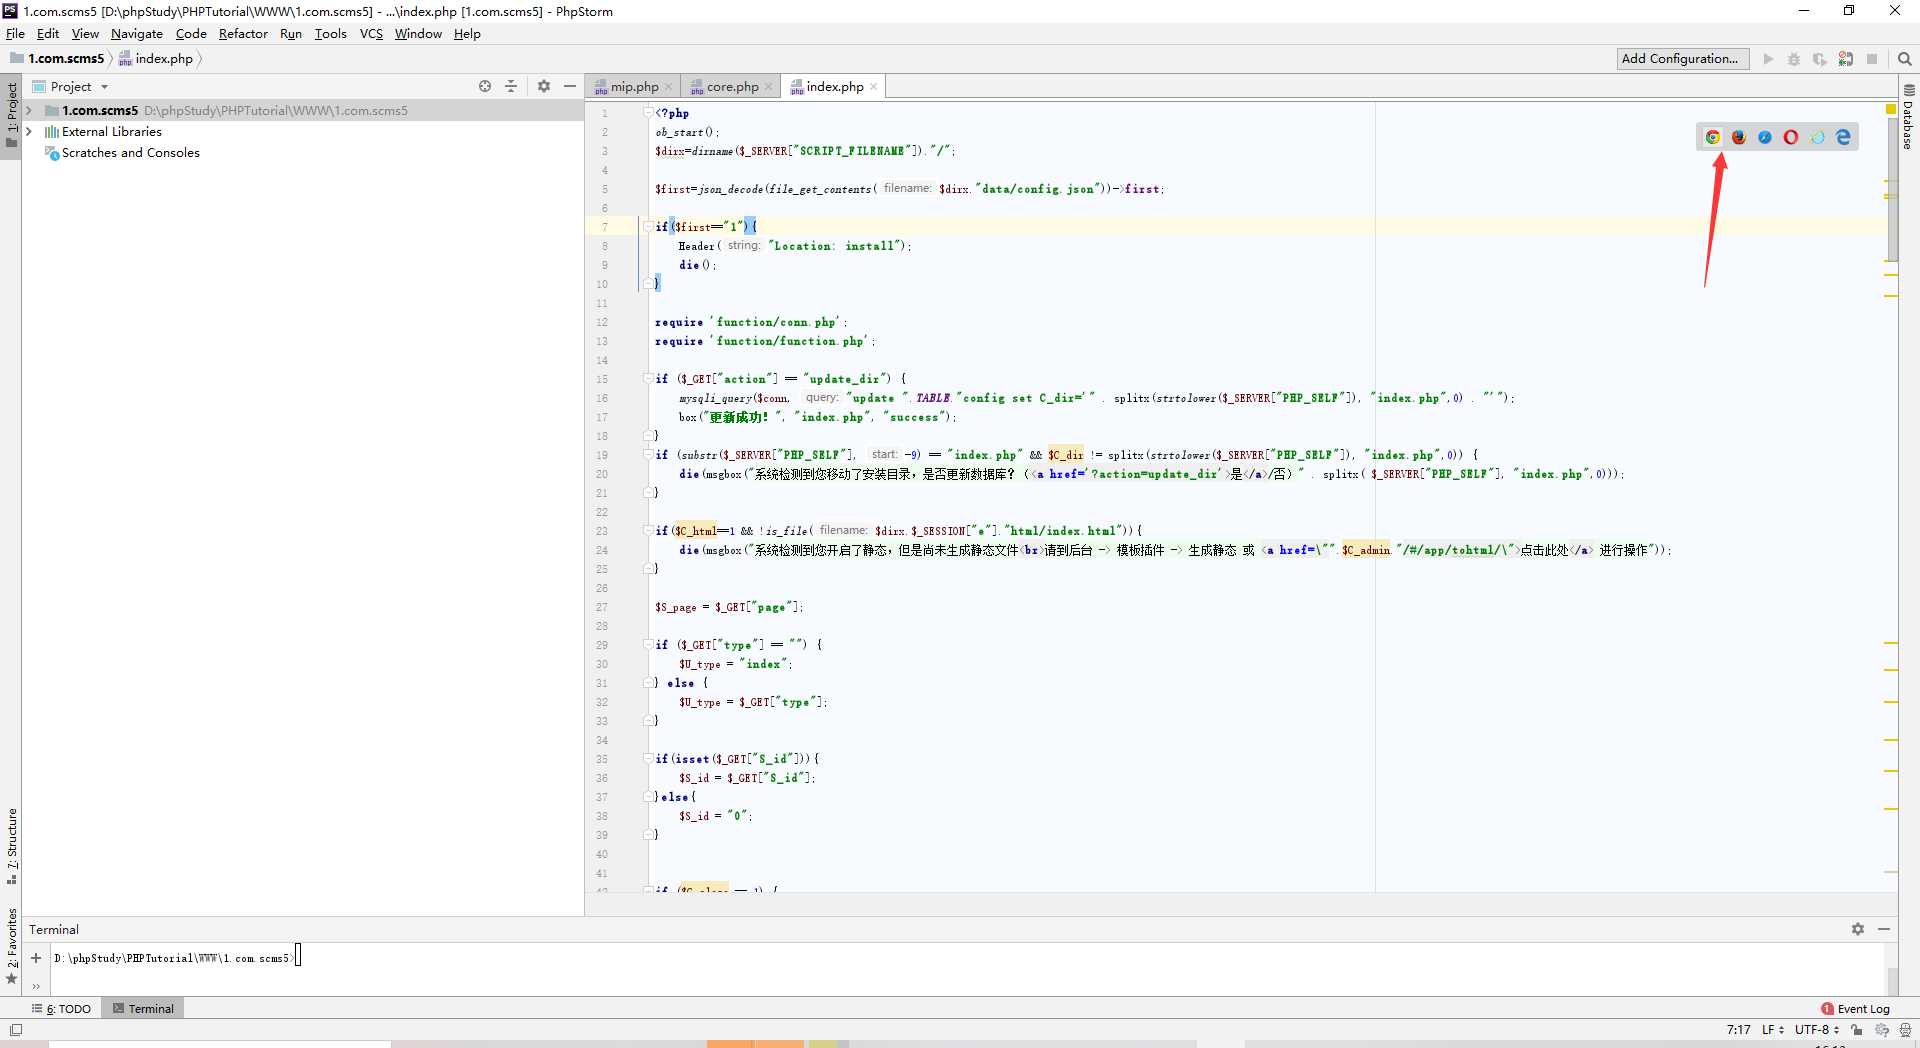The height and width of the screenshot is (1048, 1920).
Task: Click the Event Log notification badge
Action: (x=1827, y=1009)
